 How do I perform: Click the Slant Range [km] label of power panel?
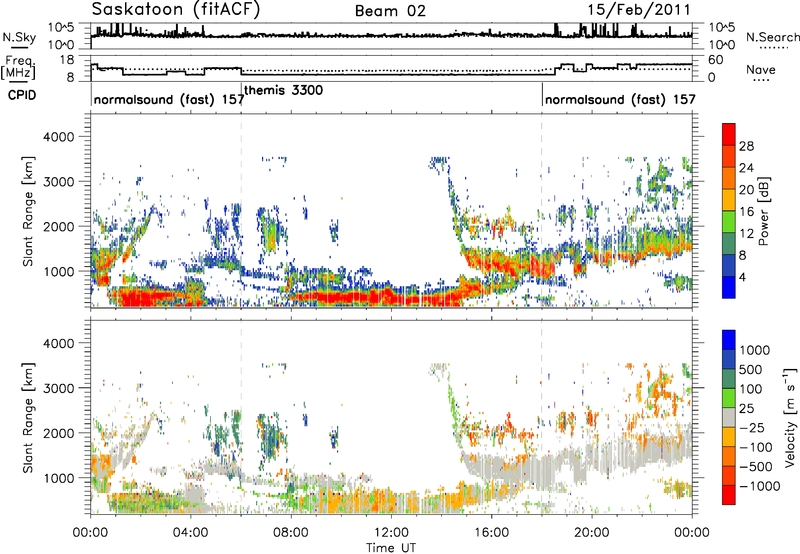[x=28, y=211]
